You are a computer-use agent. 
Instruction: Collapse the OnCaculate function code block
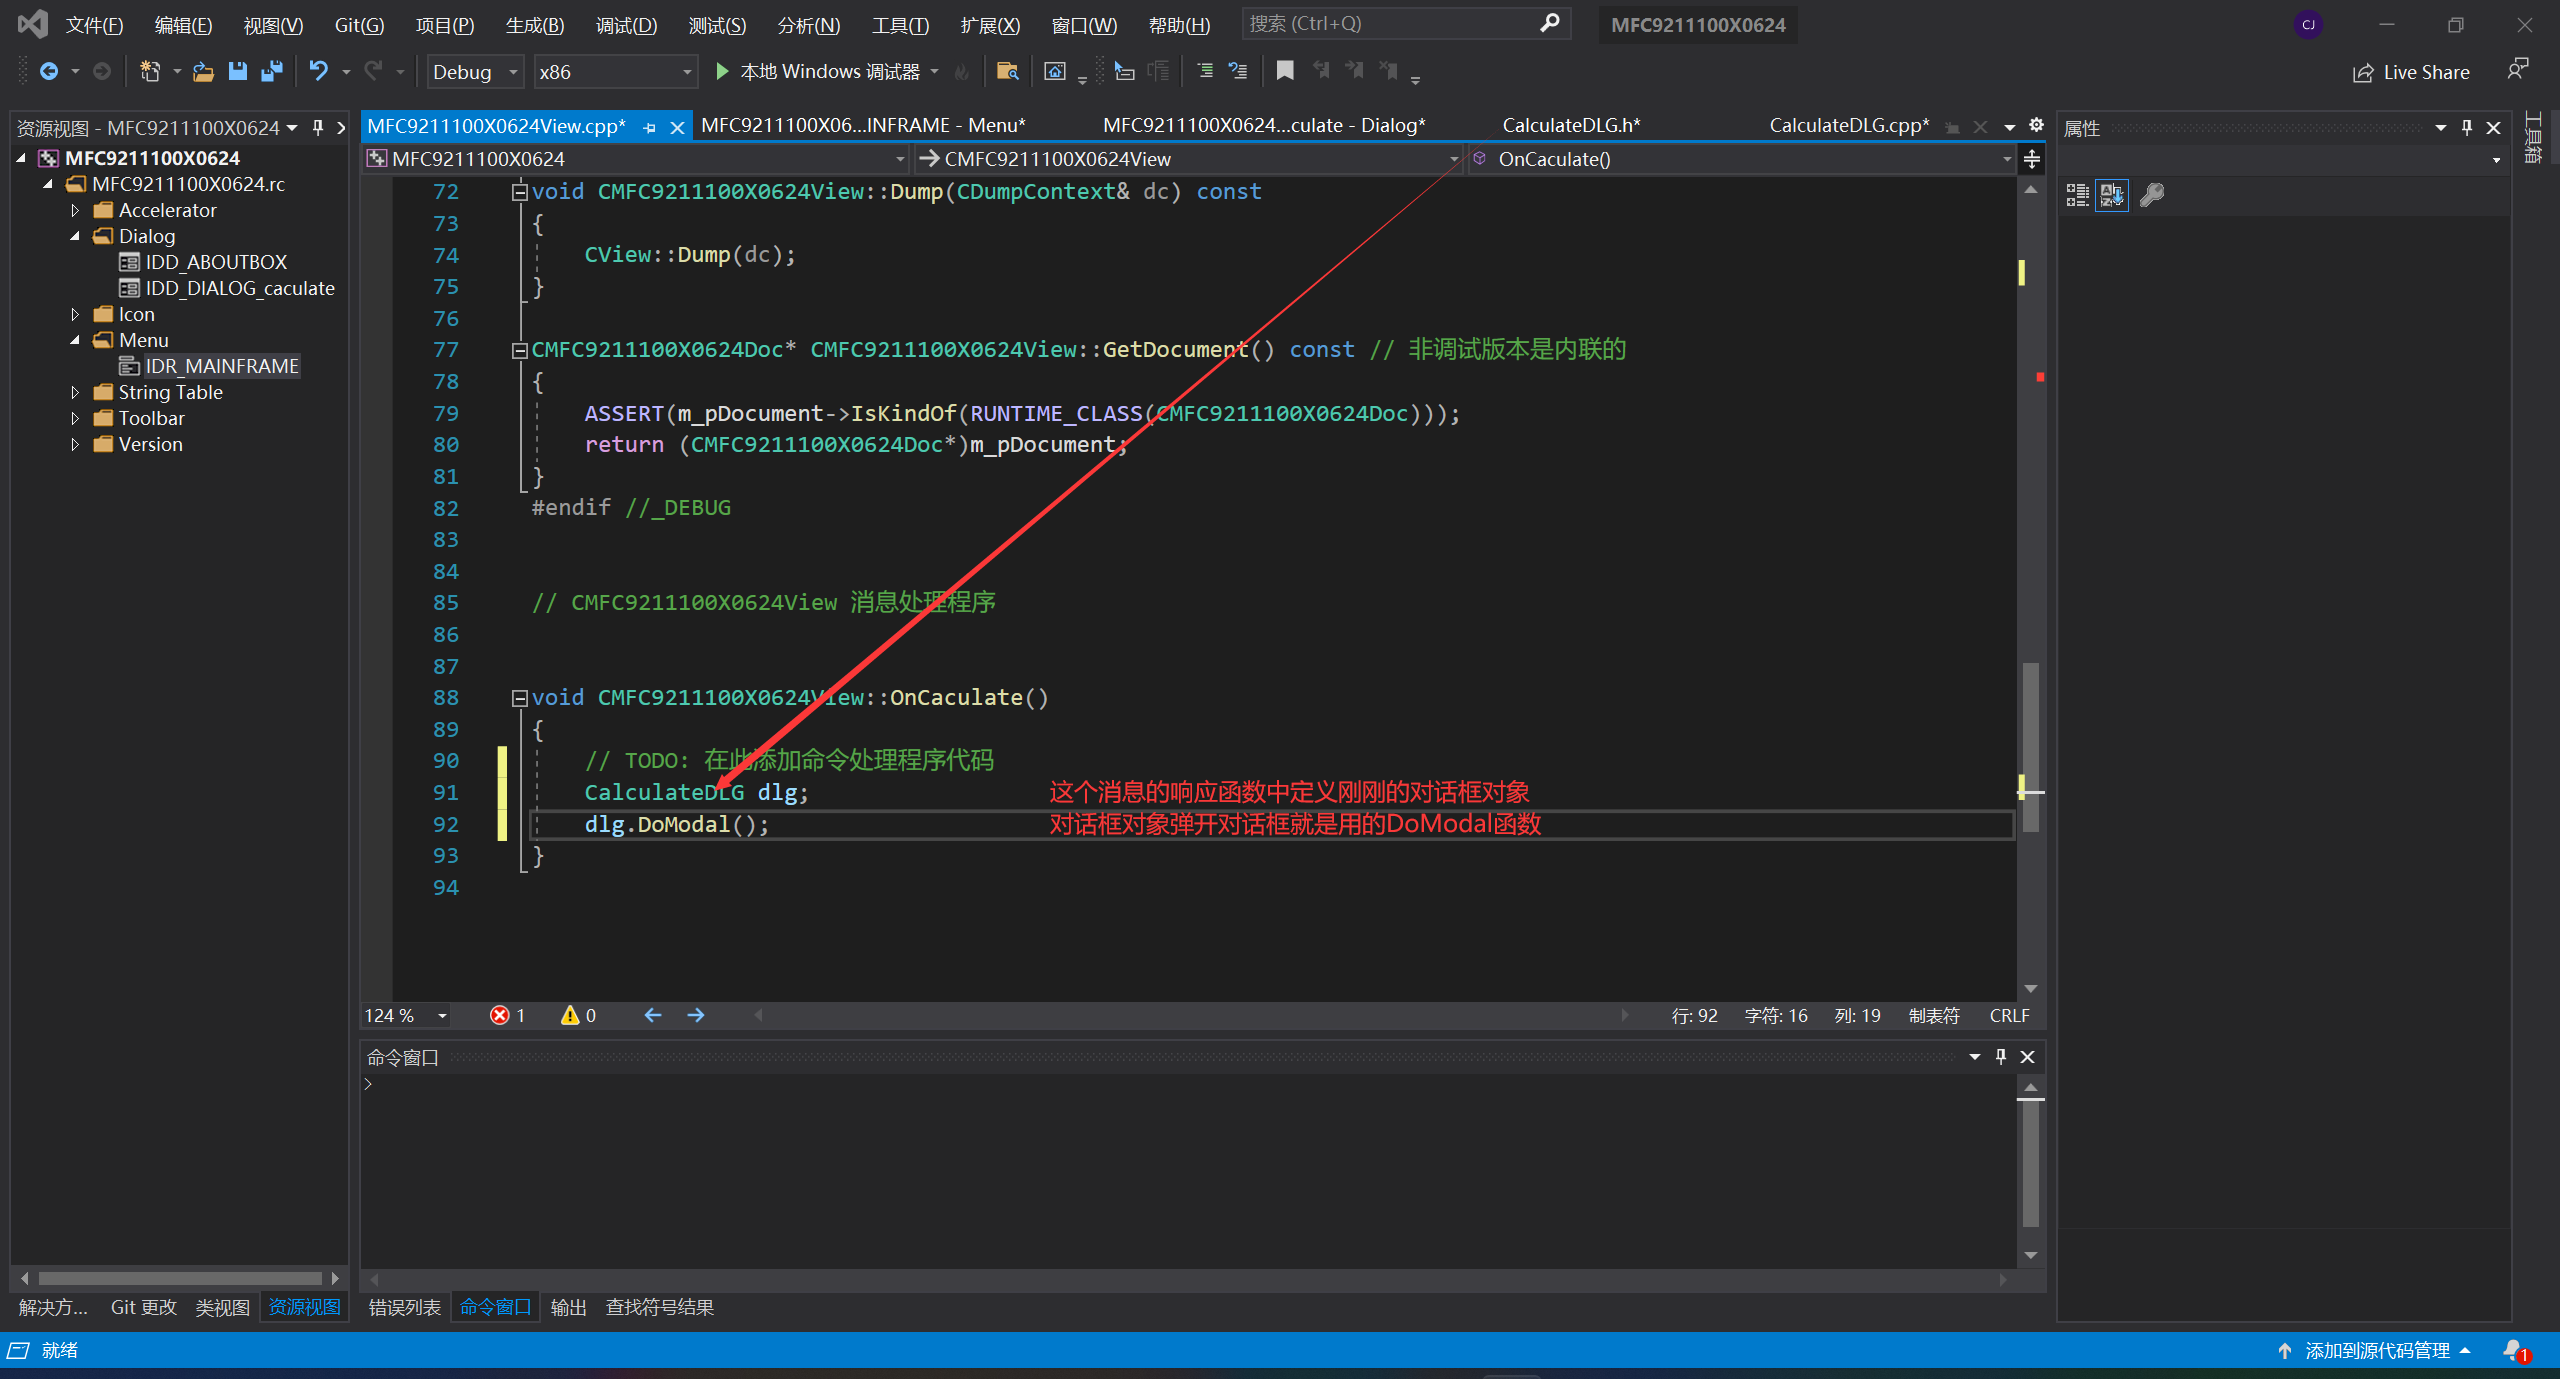(519, 698)
